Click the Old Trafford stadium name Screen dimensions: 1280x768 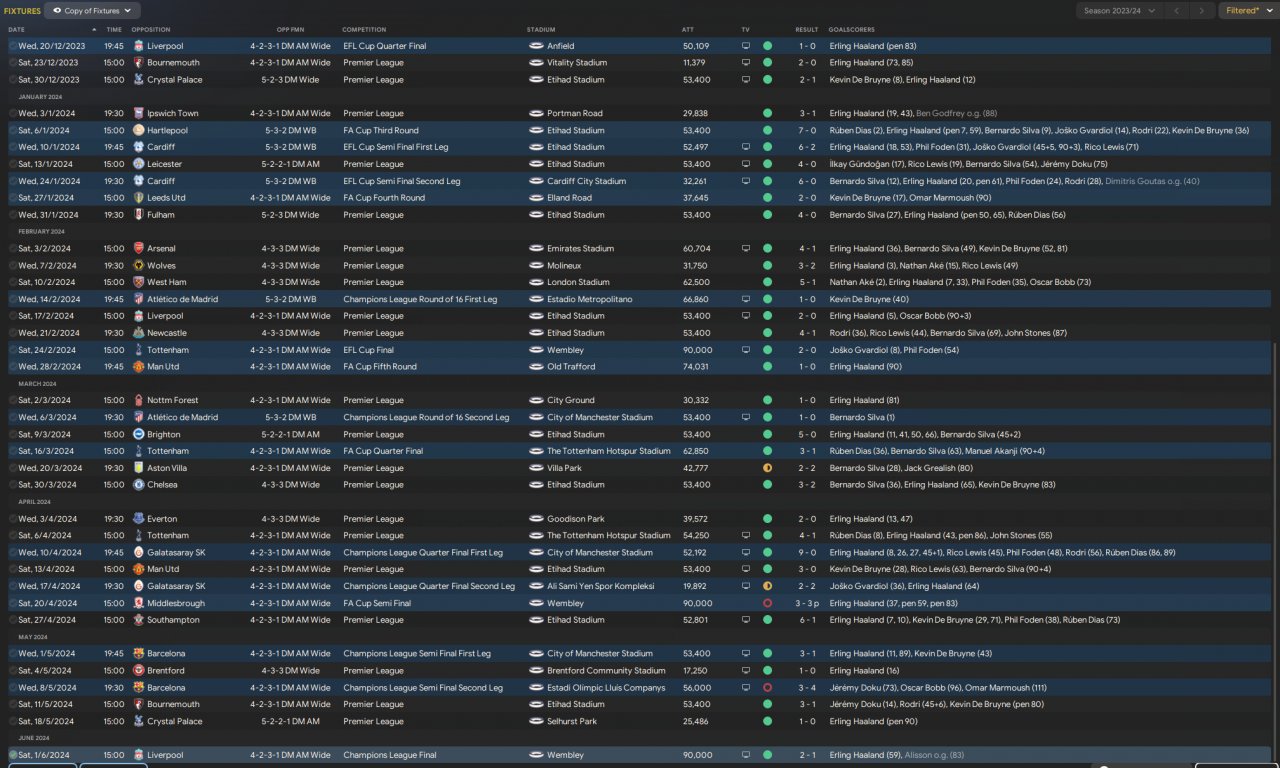click(570, 367)
